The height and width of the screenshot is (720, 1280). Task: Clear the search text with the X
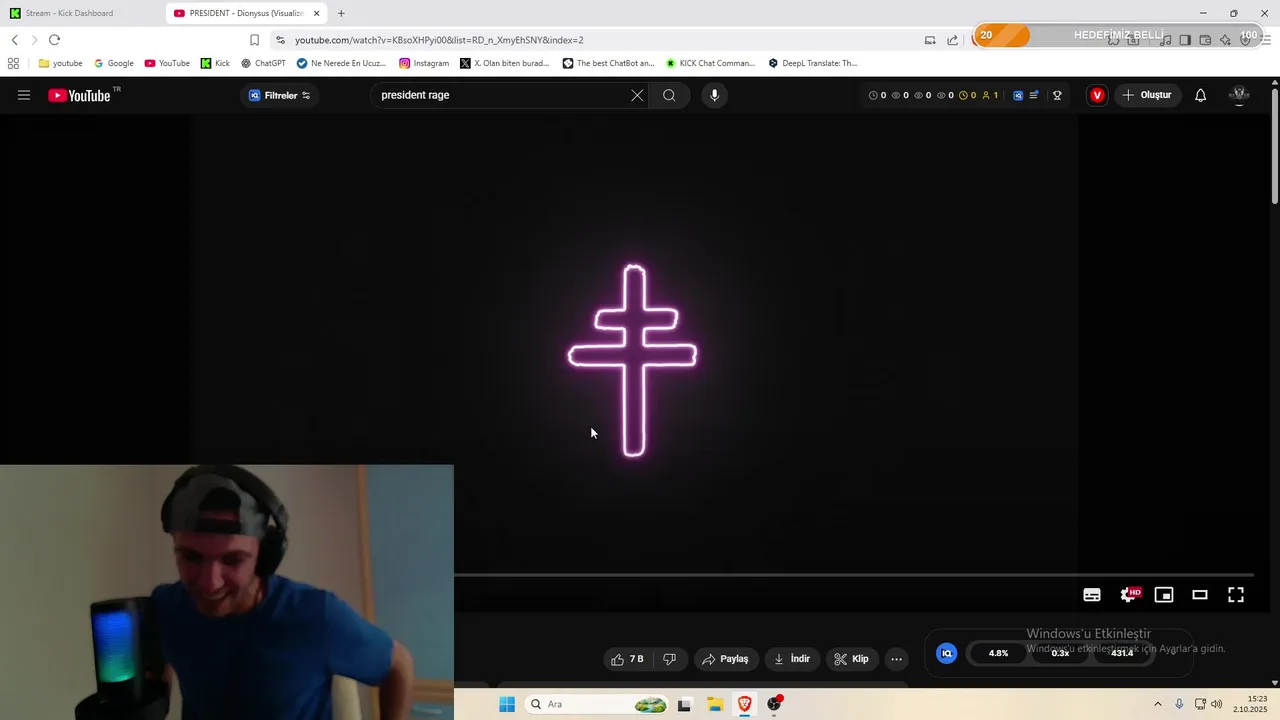point(637,95)
